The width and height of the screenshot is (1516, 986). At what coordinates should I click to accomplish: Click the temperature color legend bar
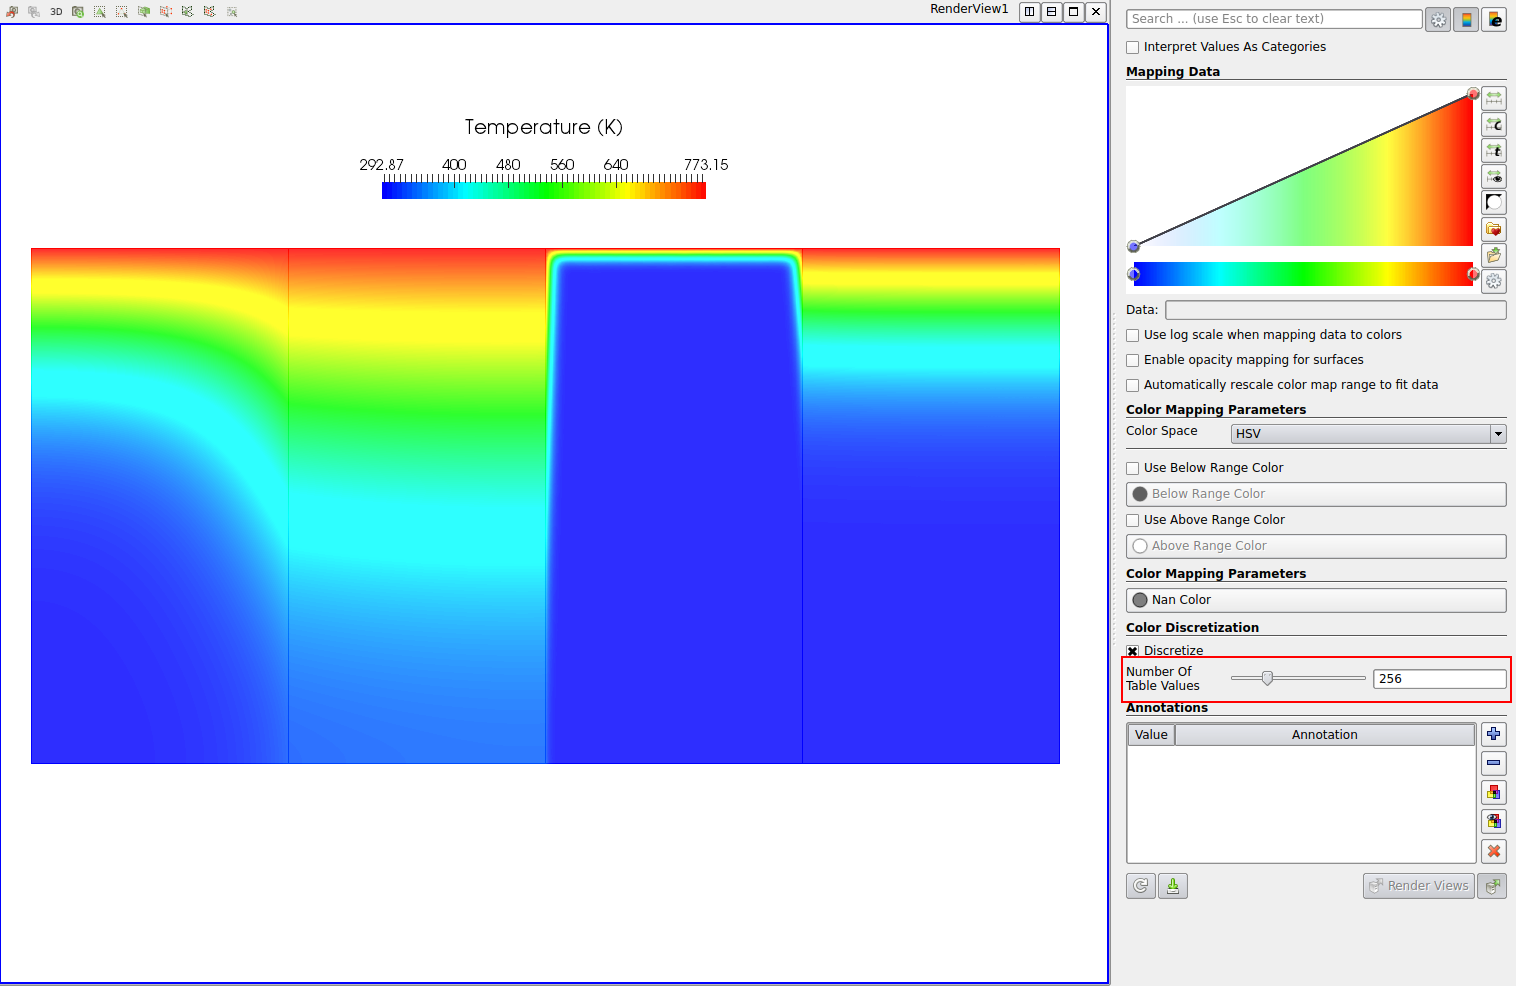(x=544, y=190)
